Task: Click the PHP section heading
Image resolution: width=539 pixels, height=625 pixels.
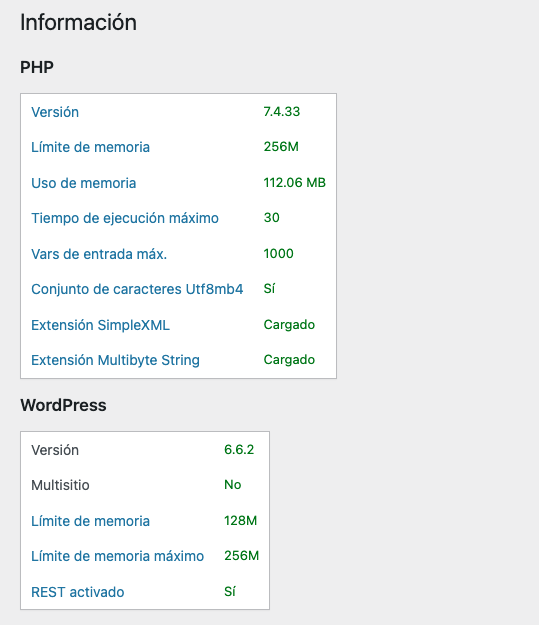Action: point(37,67)
